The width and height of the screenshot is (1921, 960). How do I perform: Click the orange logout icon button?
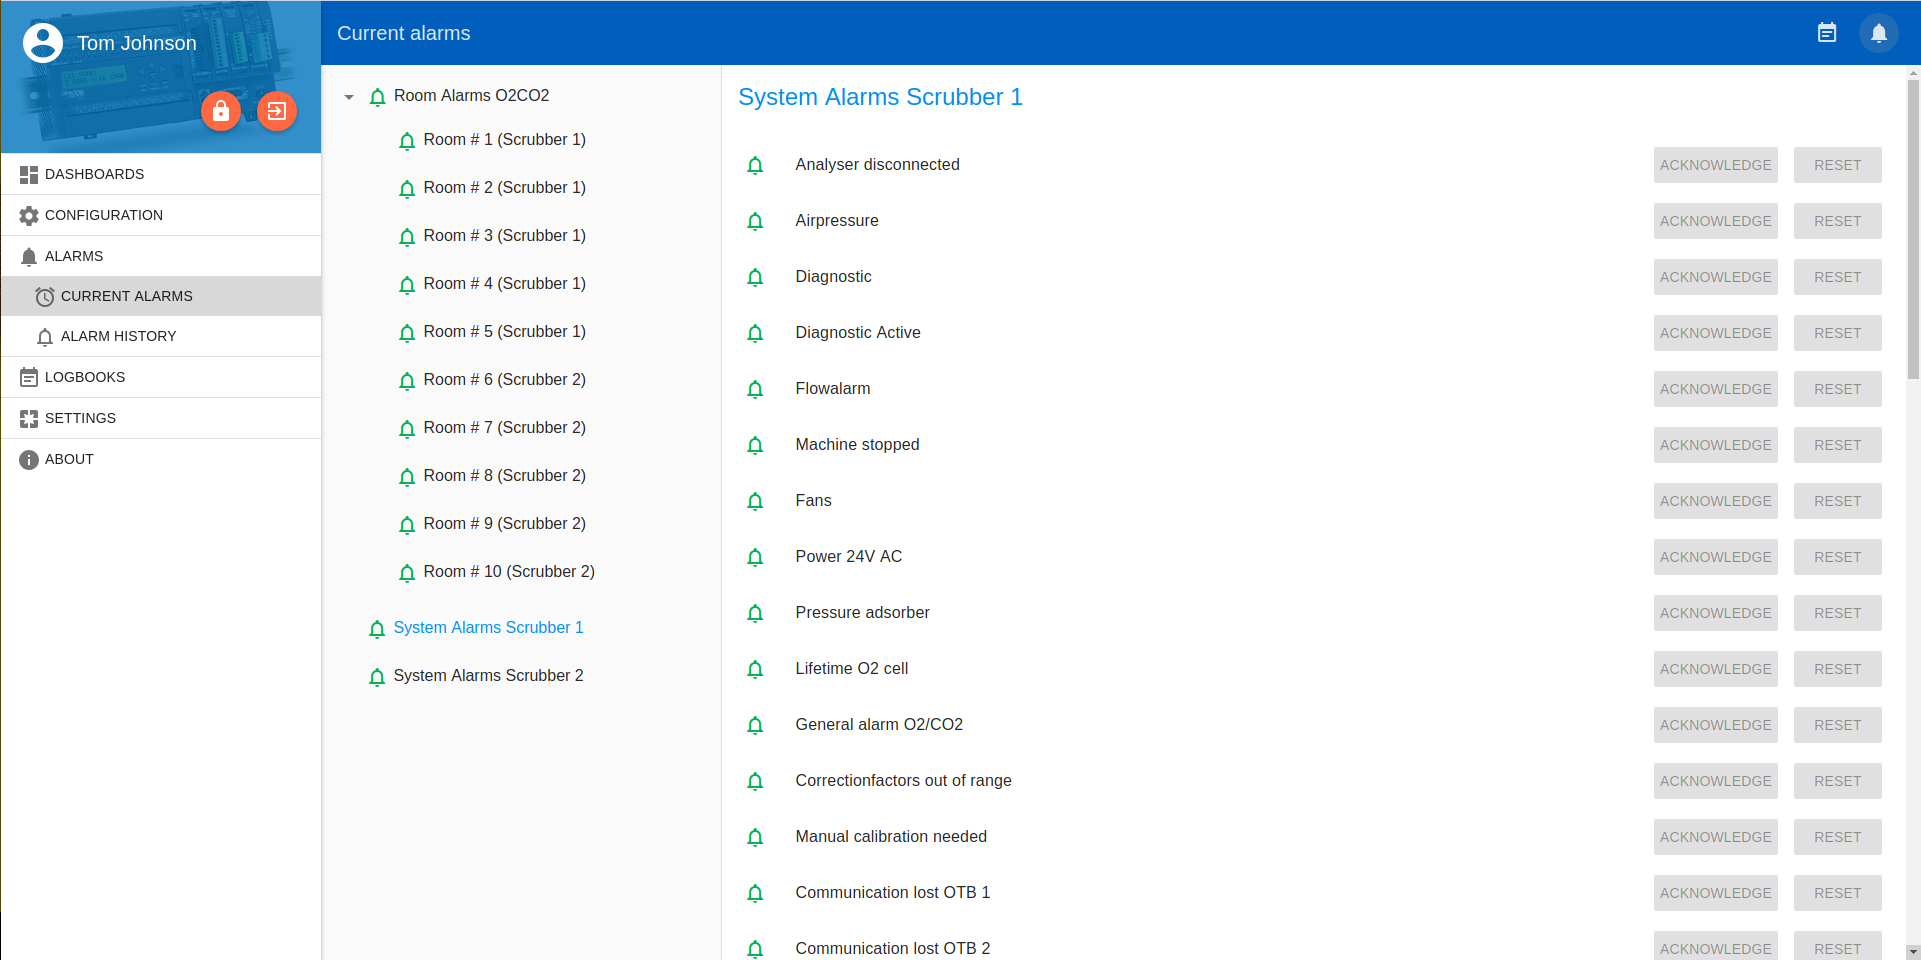click(277, 111)
